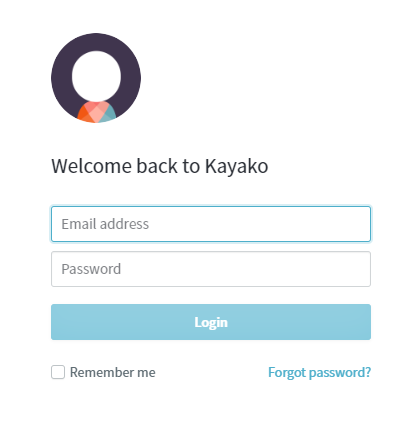406x422 pixels.
Task: Open the Forgot password? link
Action: (x=320, y=372)
